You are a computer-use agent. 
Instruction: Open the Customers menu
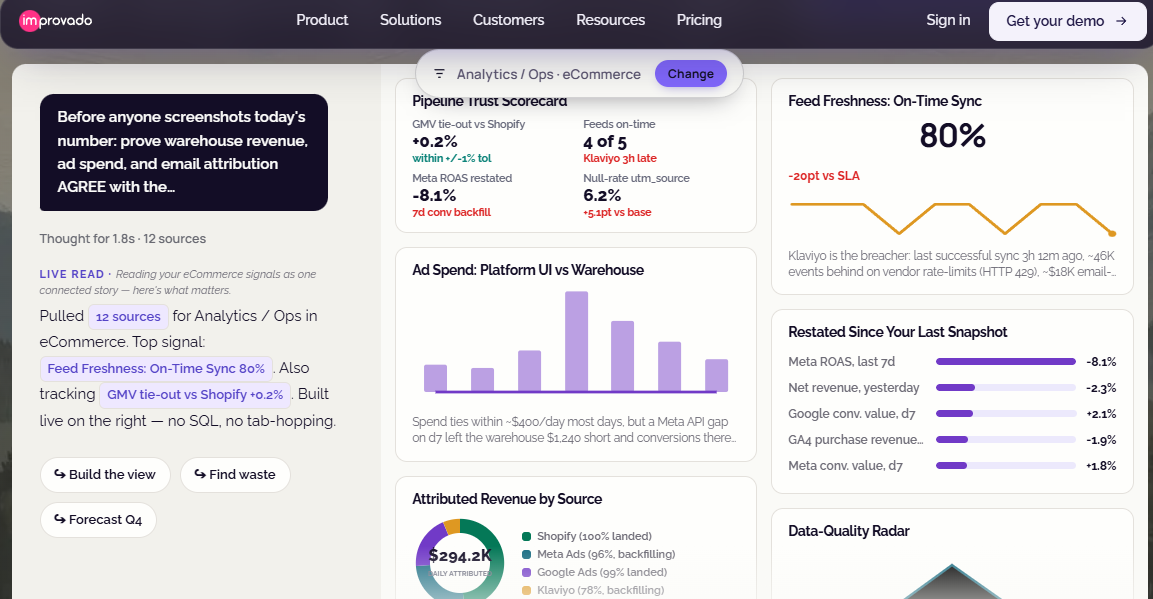(508, 21)
